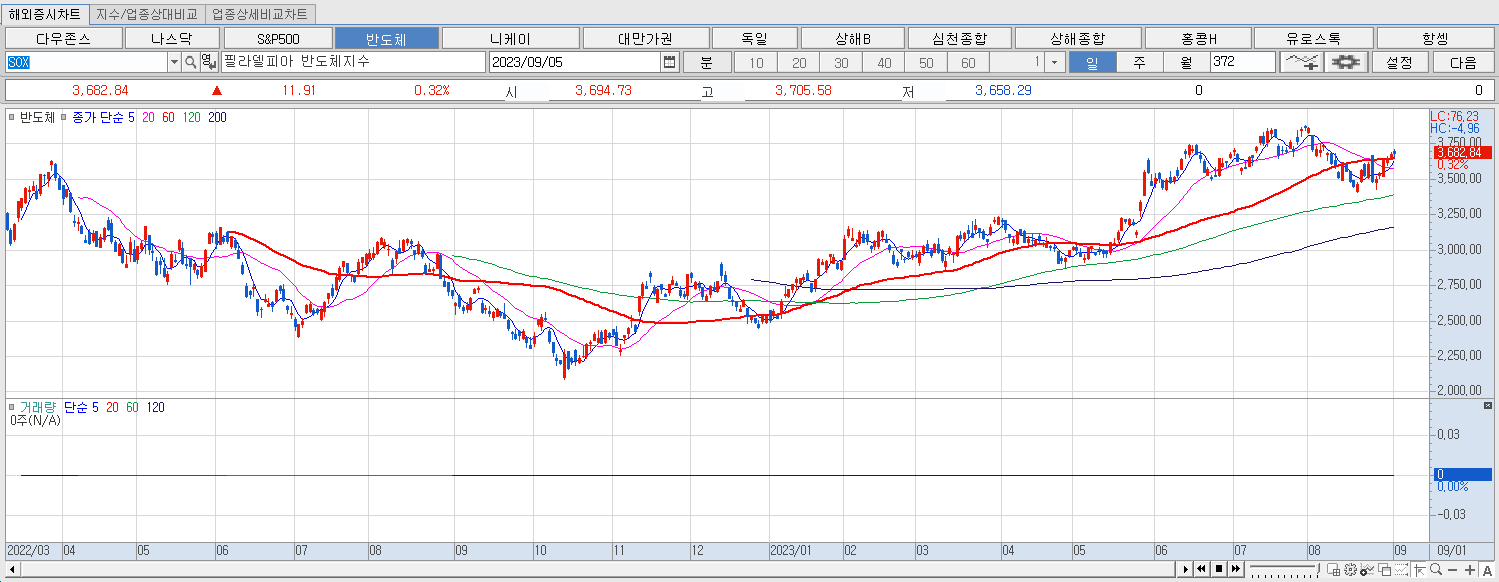Screen dimensions: 1499x582
Task: Switch to the 지수/업종상대비교 tab
Action: pos(147,14)
